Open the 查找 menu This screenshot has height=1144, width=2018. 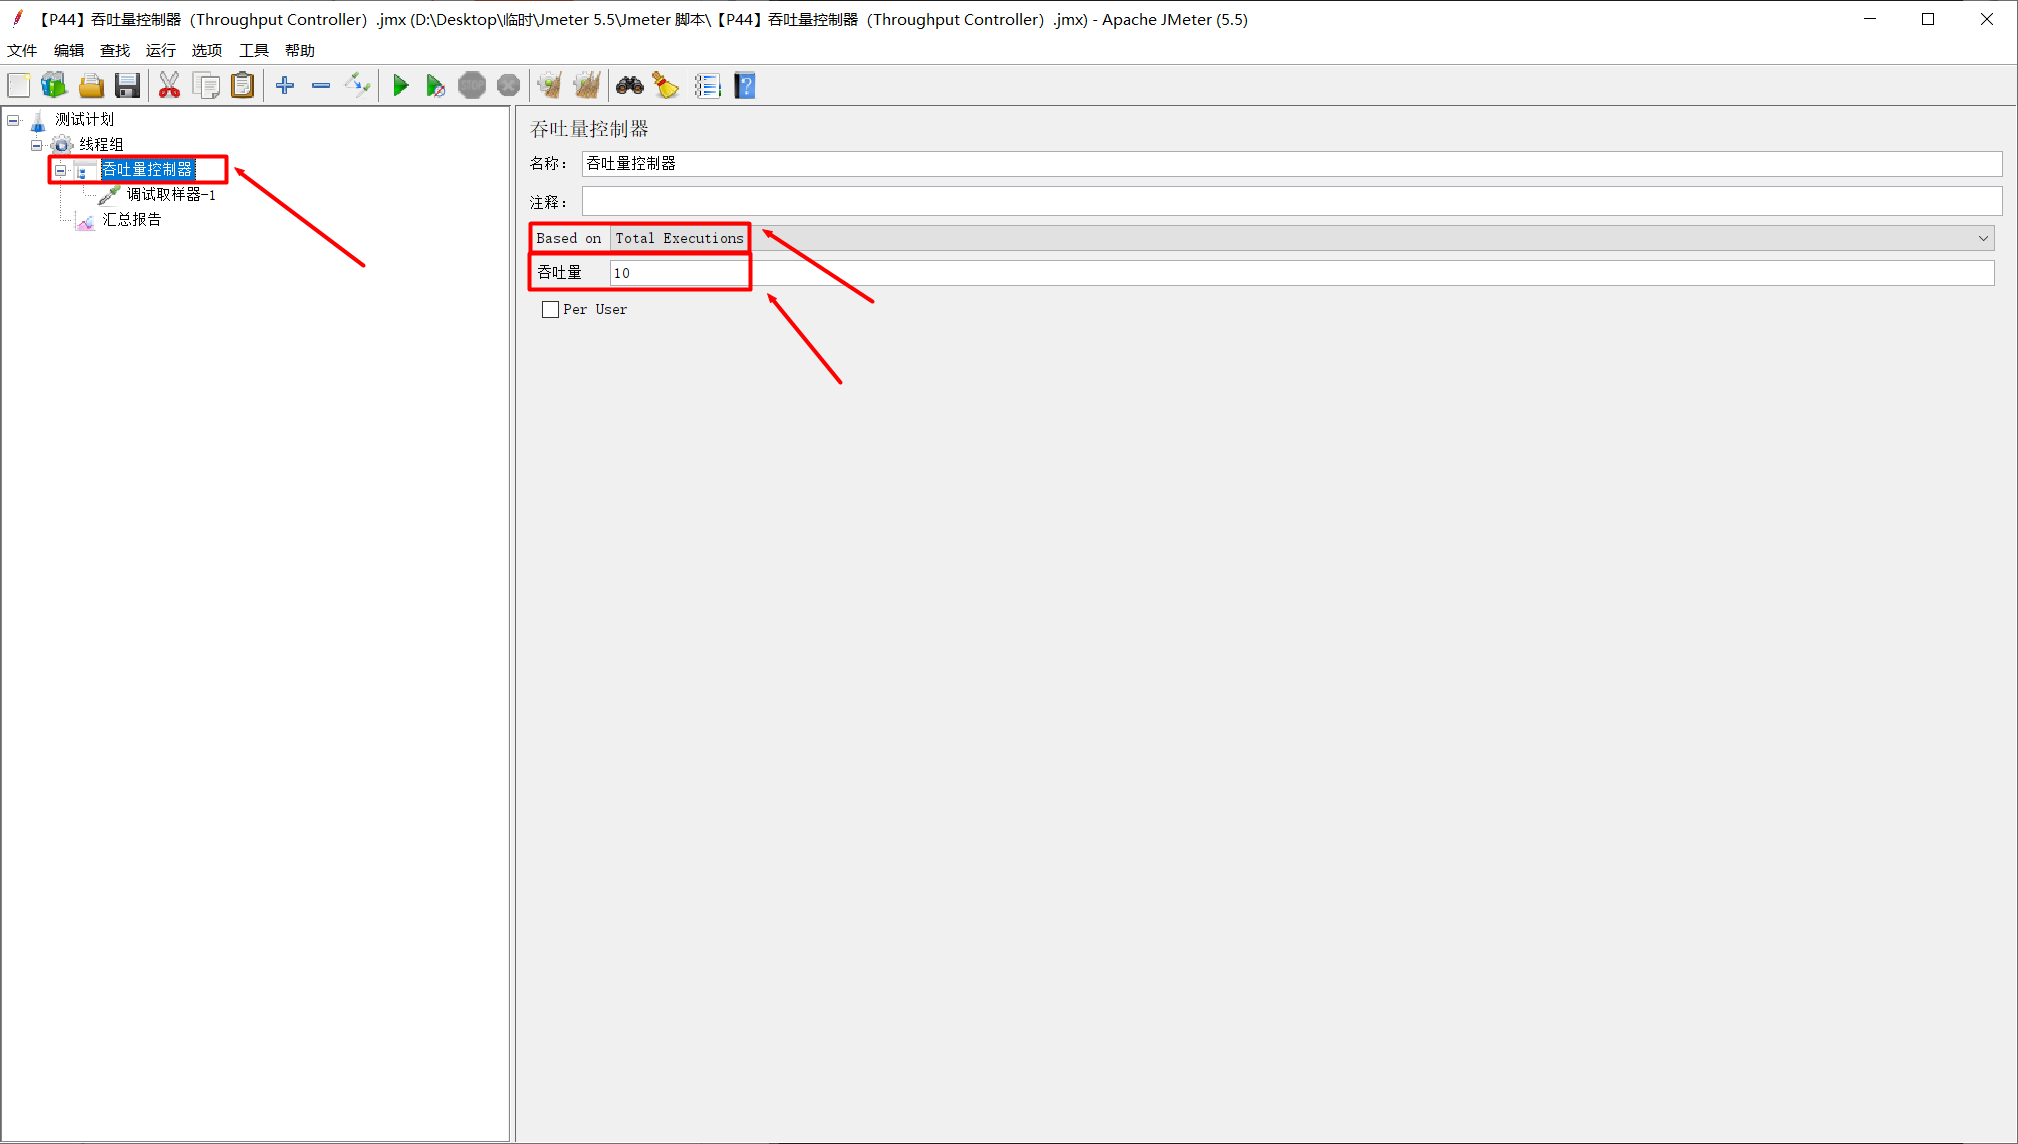coord(115,51)
